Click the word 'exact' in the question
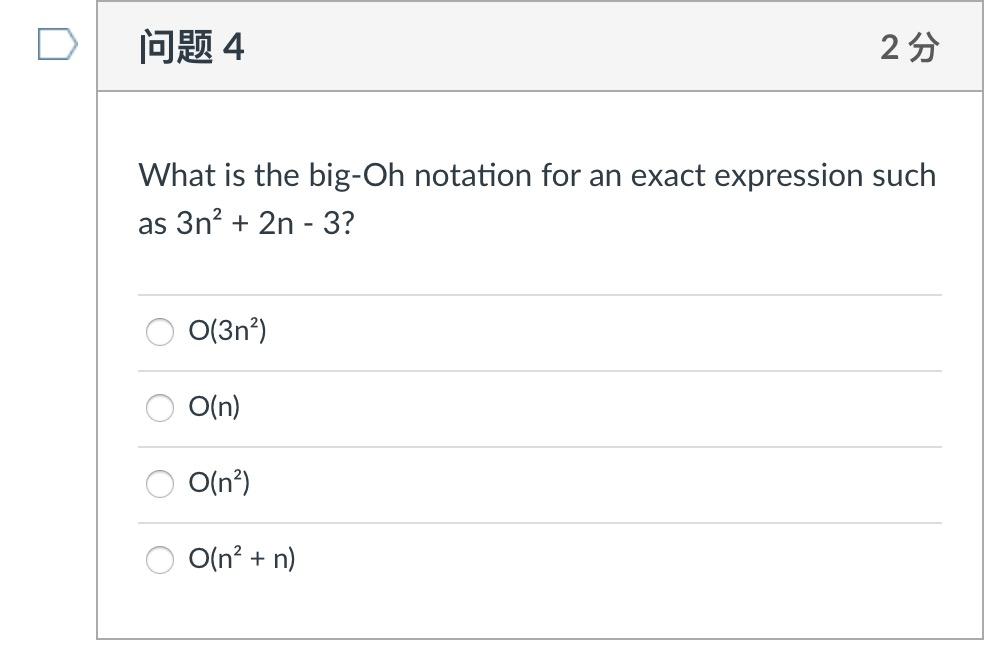 (668, 175)
